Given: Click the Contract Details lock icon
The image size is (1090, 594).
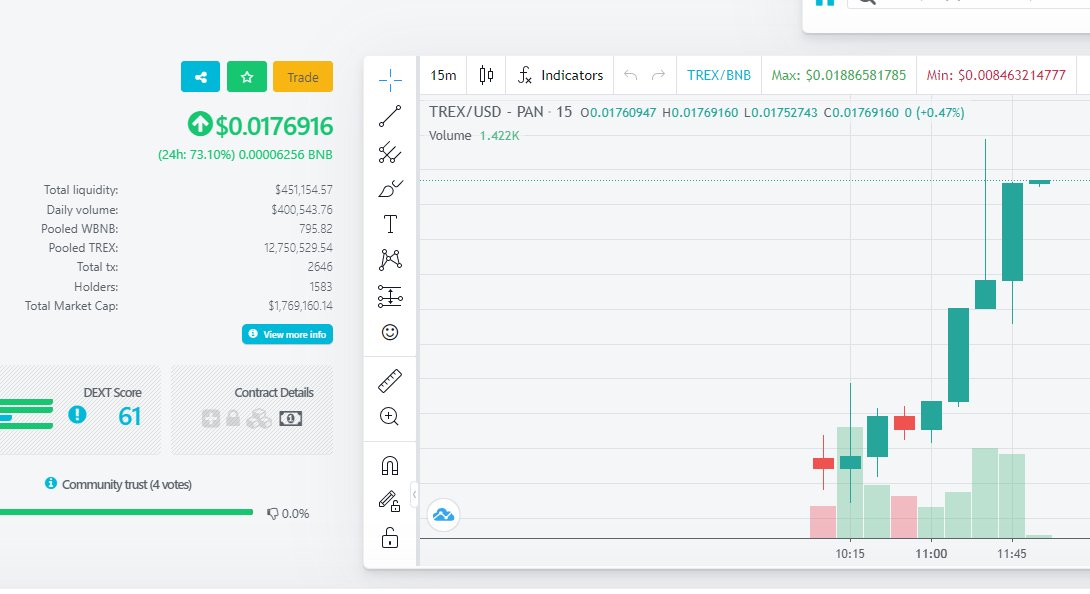Looking at the screenshot, I should (x=233, y=418).
